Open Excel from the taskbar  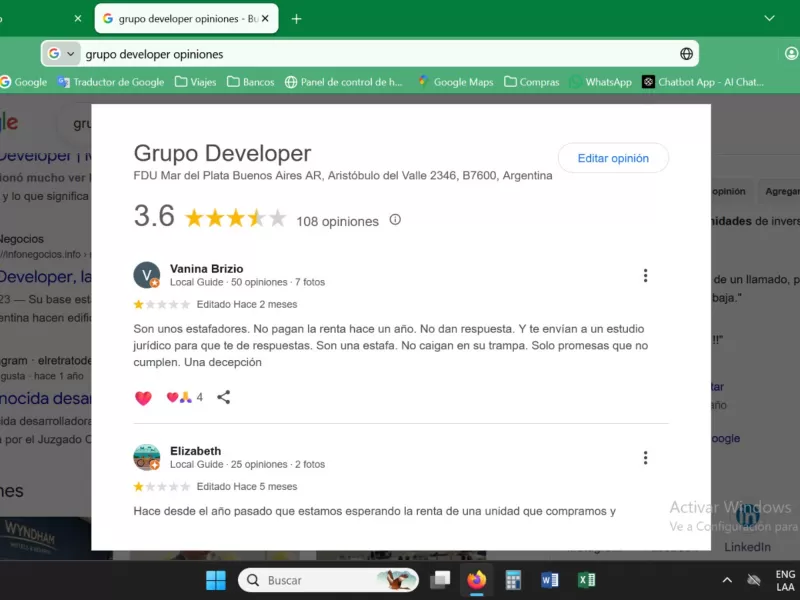[x=586, y=580]
